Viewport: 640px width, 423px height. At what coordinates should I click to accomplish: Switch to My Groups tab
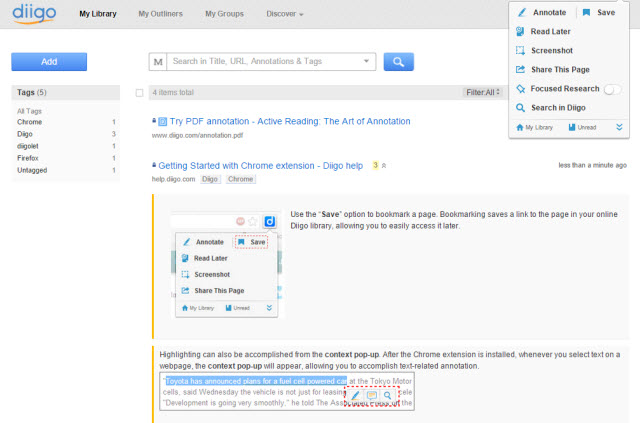pos(224,14)
